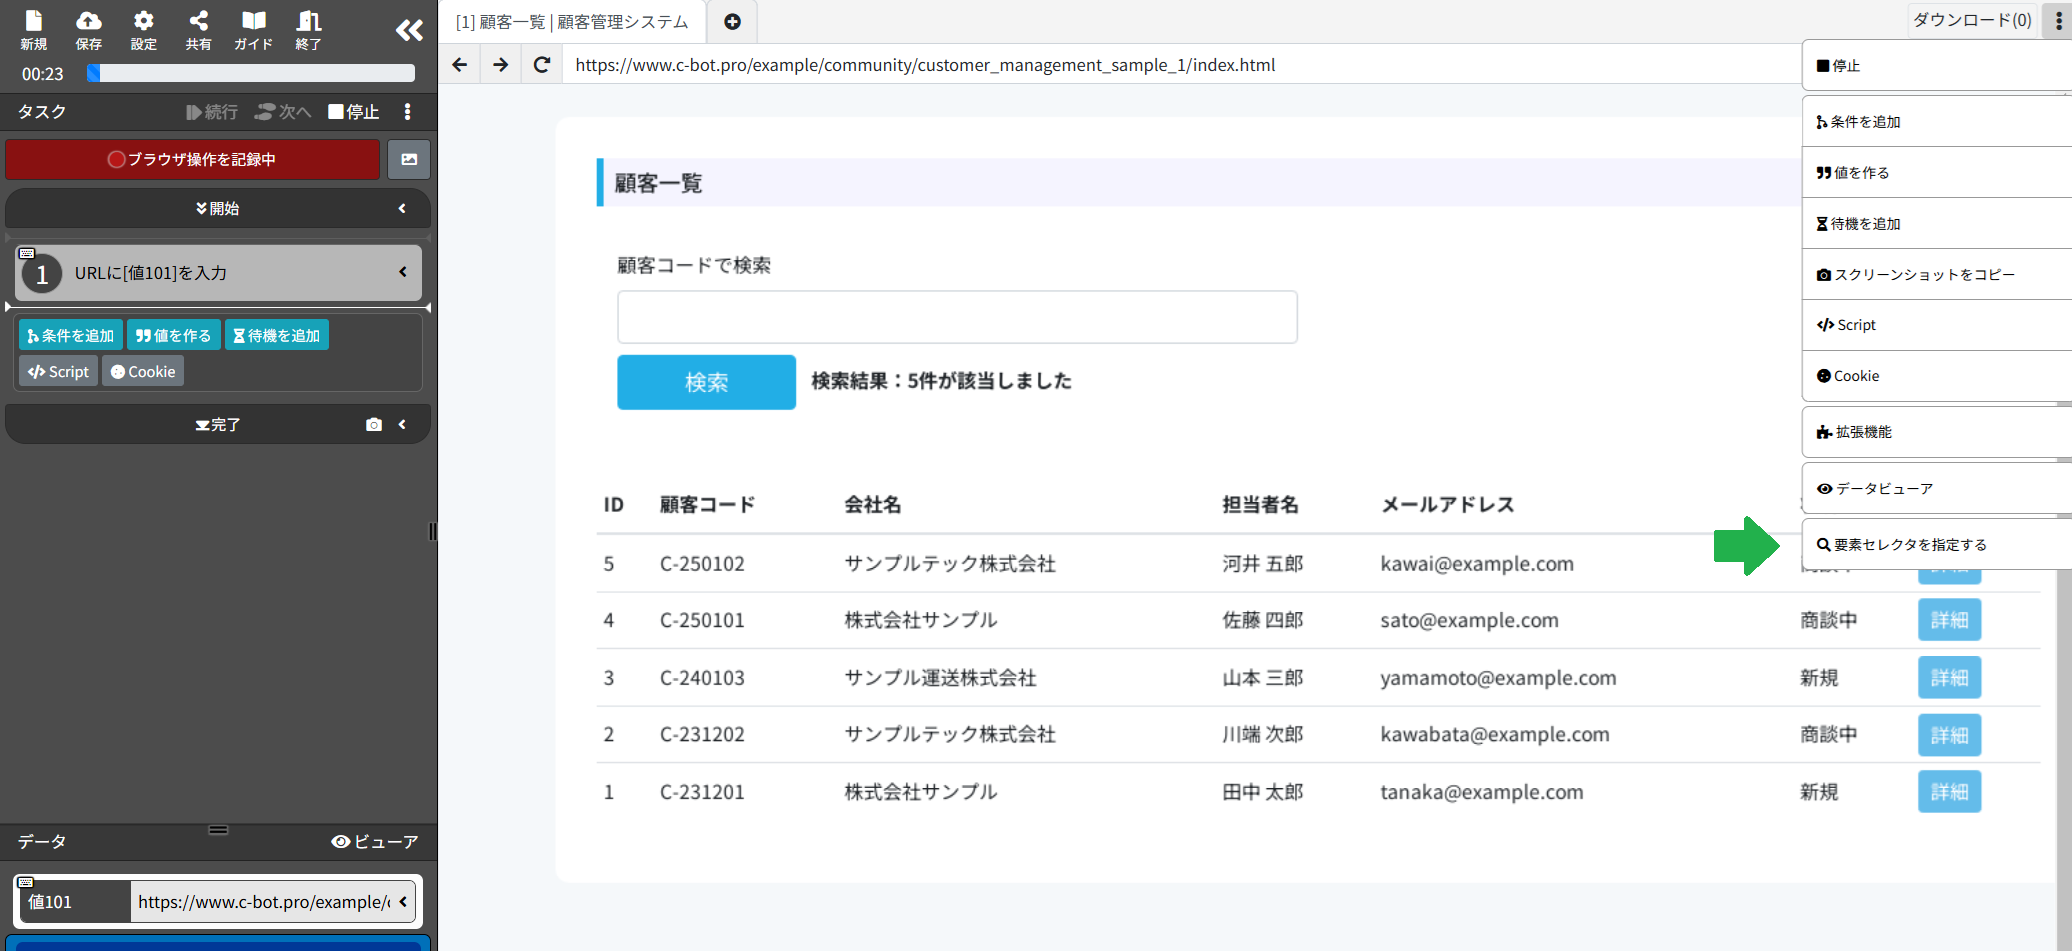
Task: Collapse sidebar with double-chevron icon
Action: [x=409, y=30]
